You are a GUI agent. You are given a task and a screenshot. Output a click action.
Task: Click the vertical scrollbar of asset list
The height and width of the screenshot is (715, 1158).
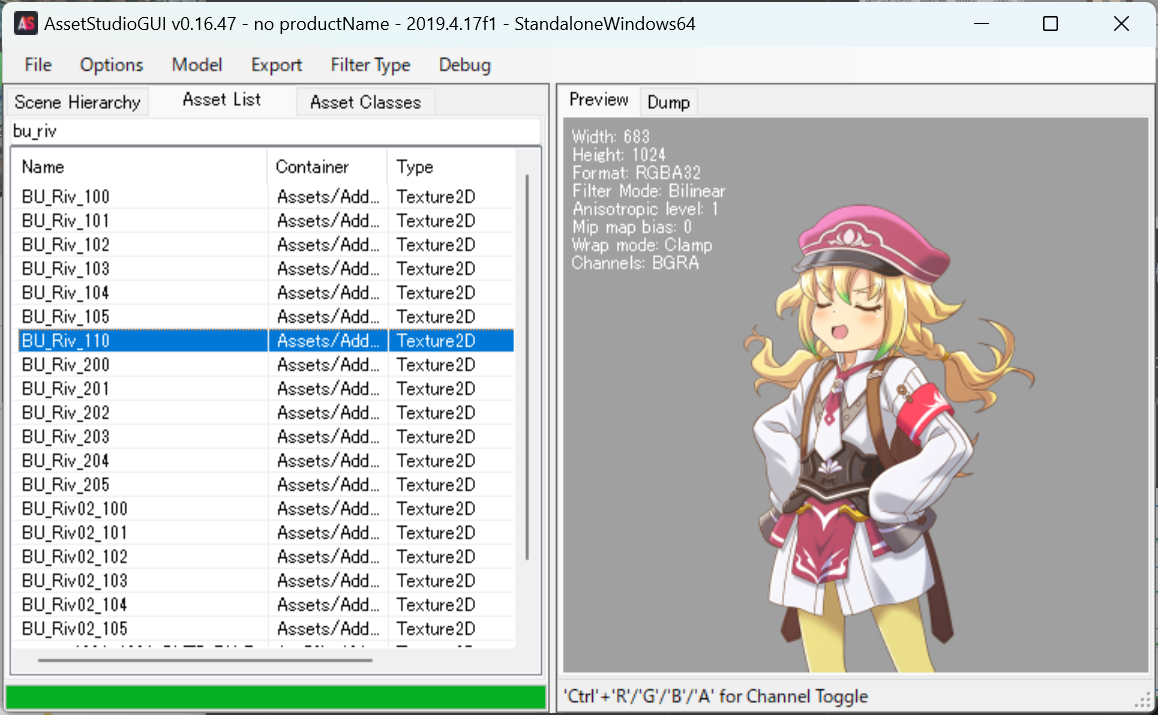tap(527, 367)
